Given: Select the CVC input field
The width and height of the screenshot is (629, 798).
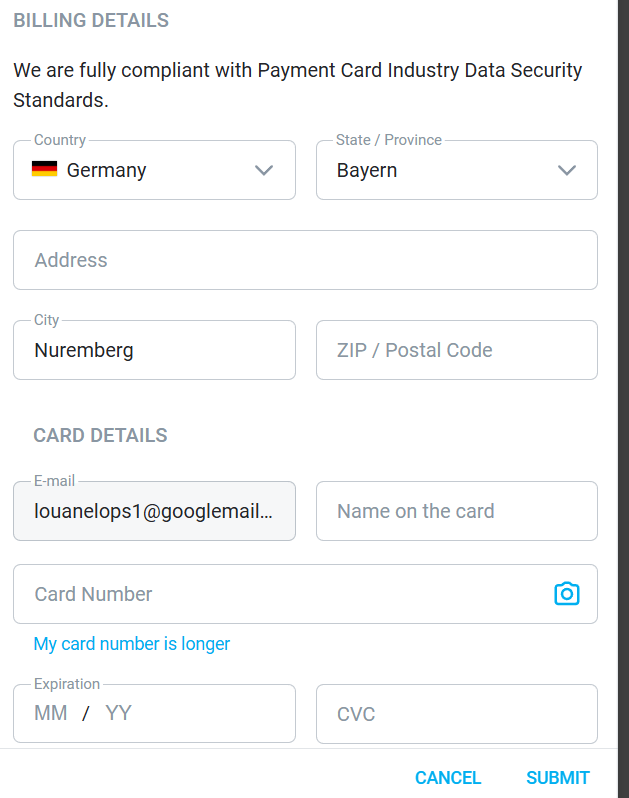Looking at the screenshot, I should [456, 714].
